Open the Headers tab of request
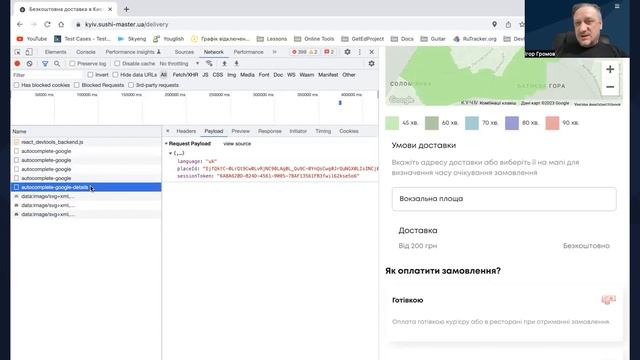640x360 pixels. coord(186,131)
